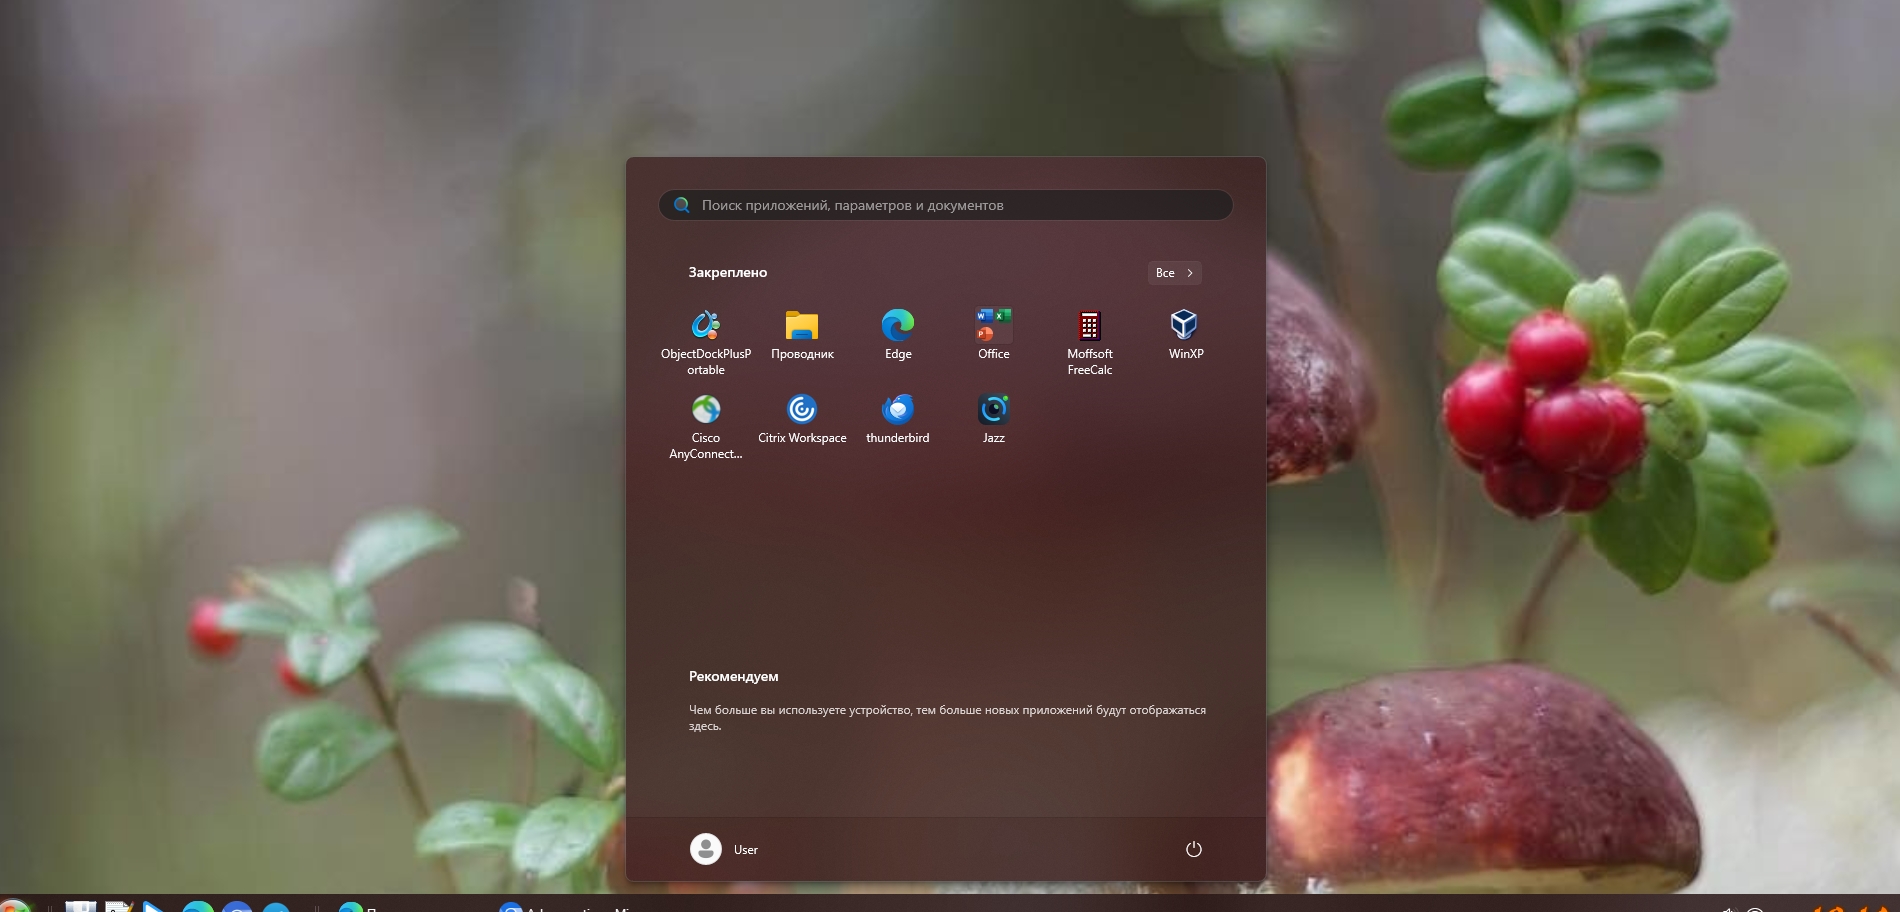Select the Закреплено section header
1900x912 pixels.
click(x=726, y=272)
